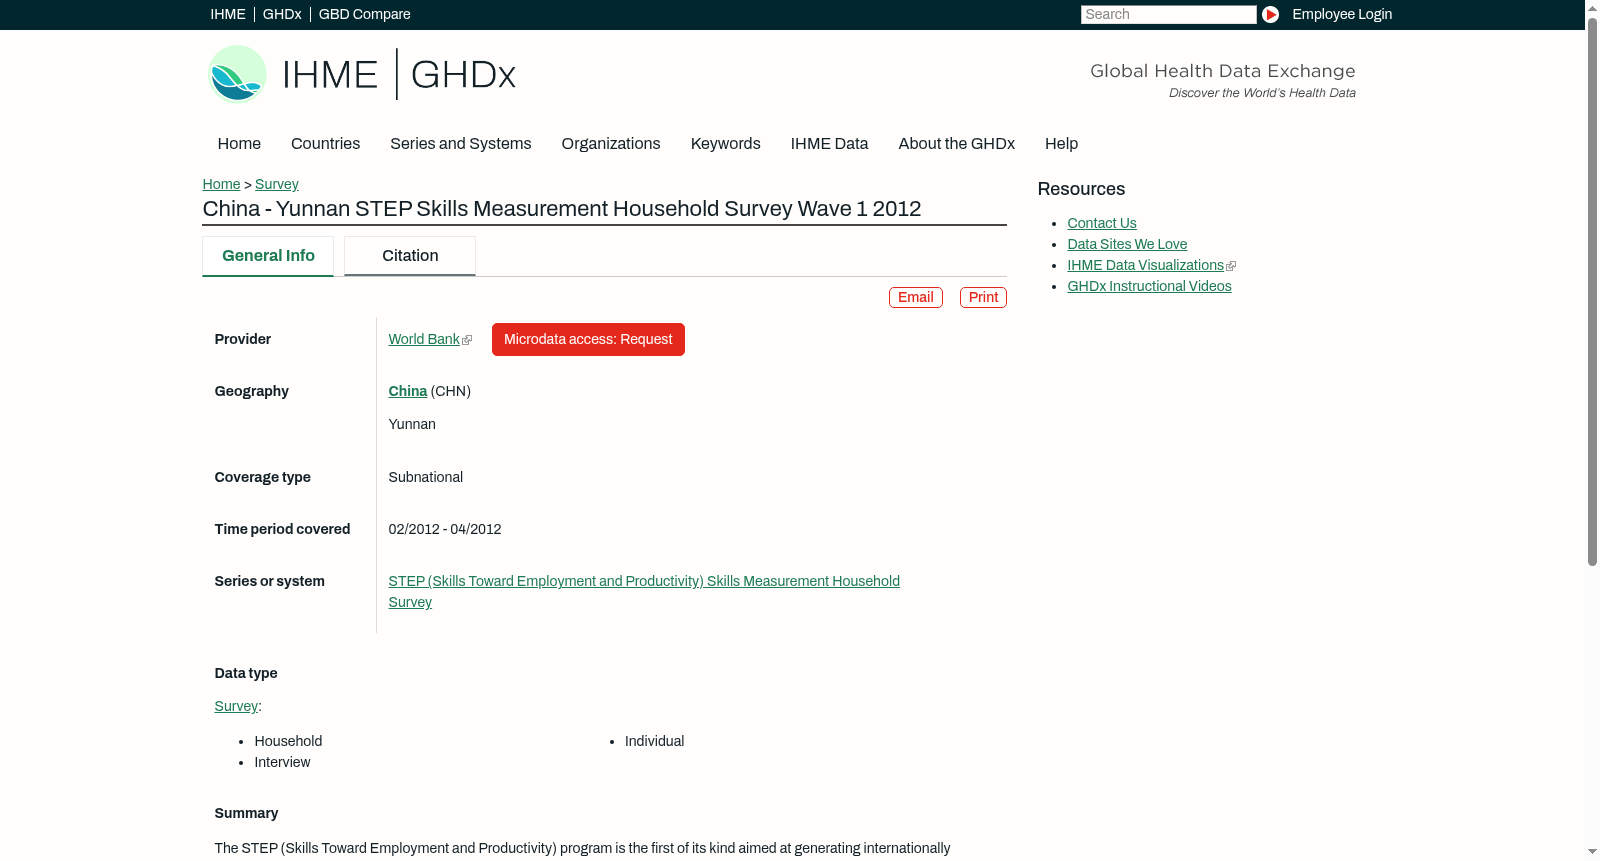
Task: Click Yunnan geography text
Action: pos(412,425)
